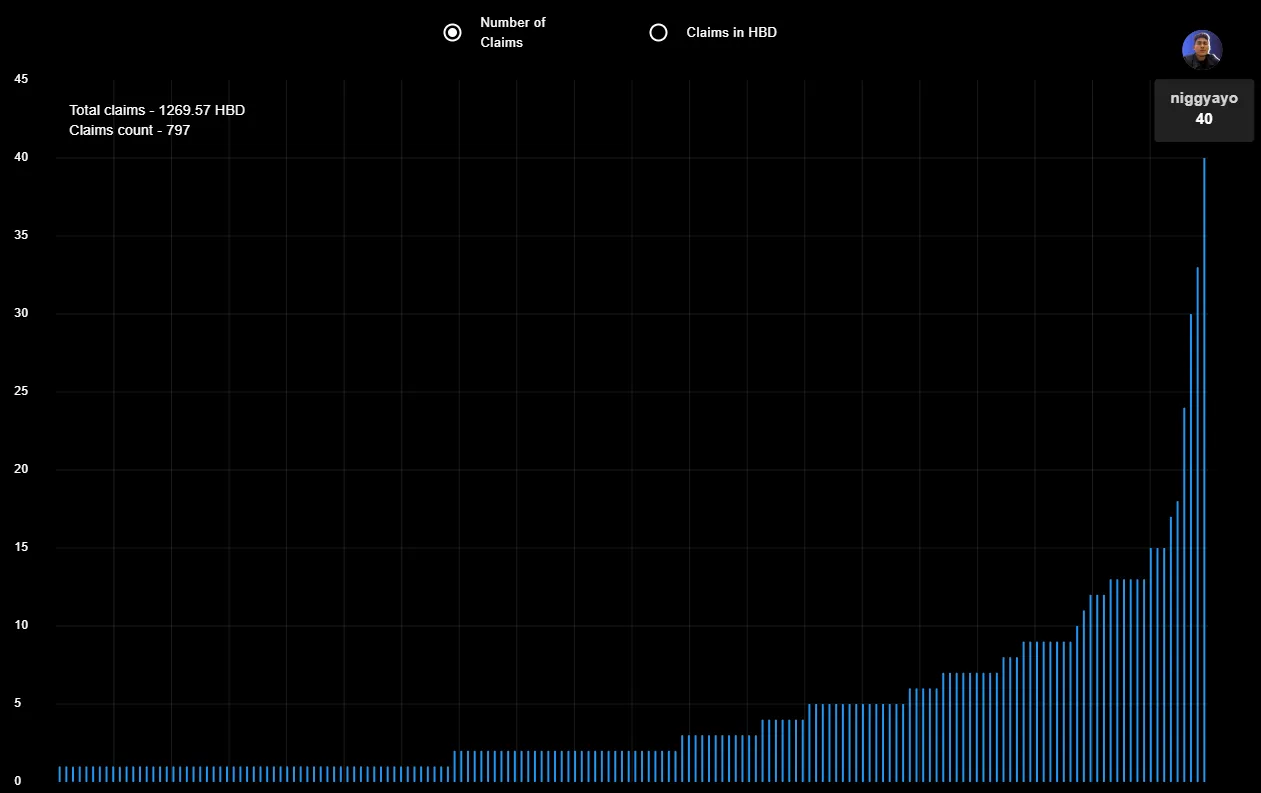
Task: Select the bar reaching 30 claims
Action: pyautogui.click(x=1190, y=547)
